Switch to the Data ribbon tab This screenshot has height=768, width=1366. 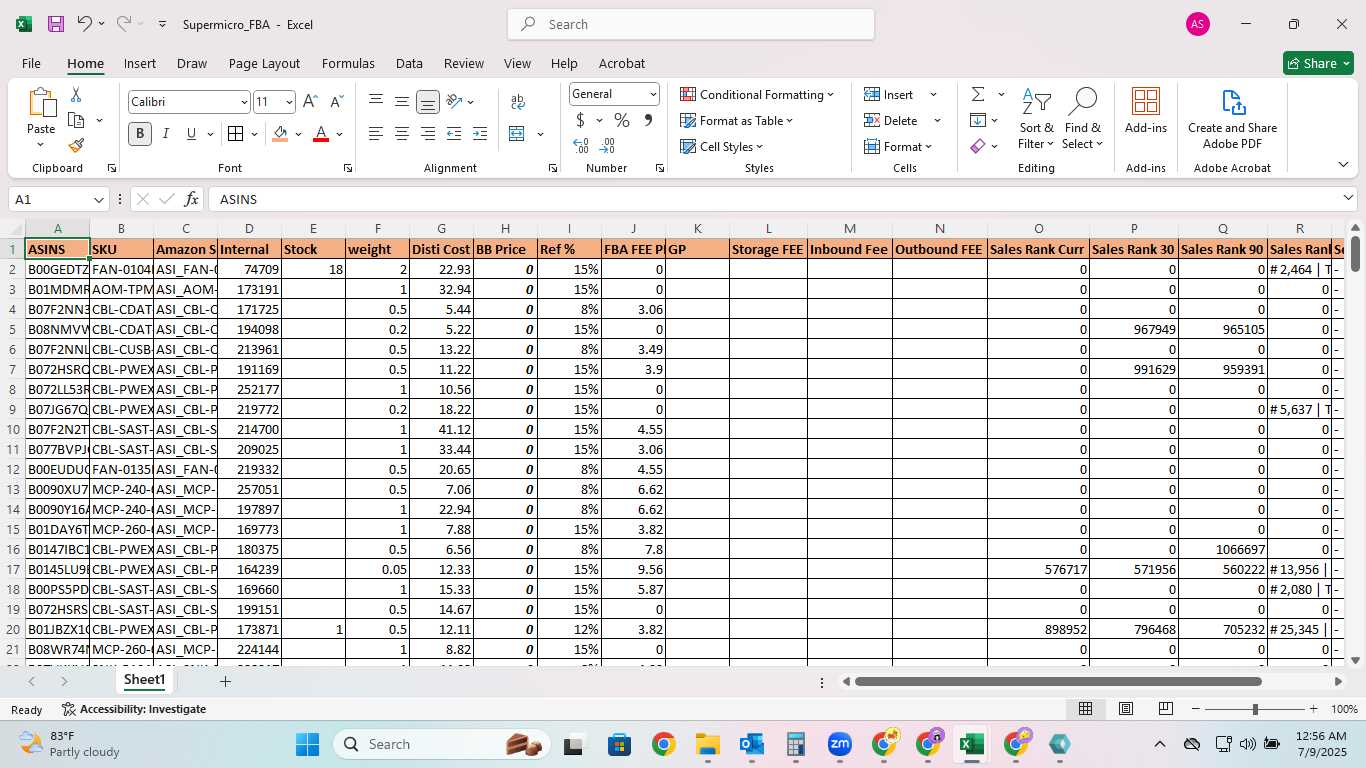point(409,63)
